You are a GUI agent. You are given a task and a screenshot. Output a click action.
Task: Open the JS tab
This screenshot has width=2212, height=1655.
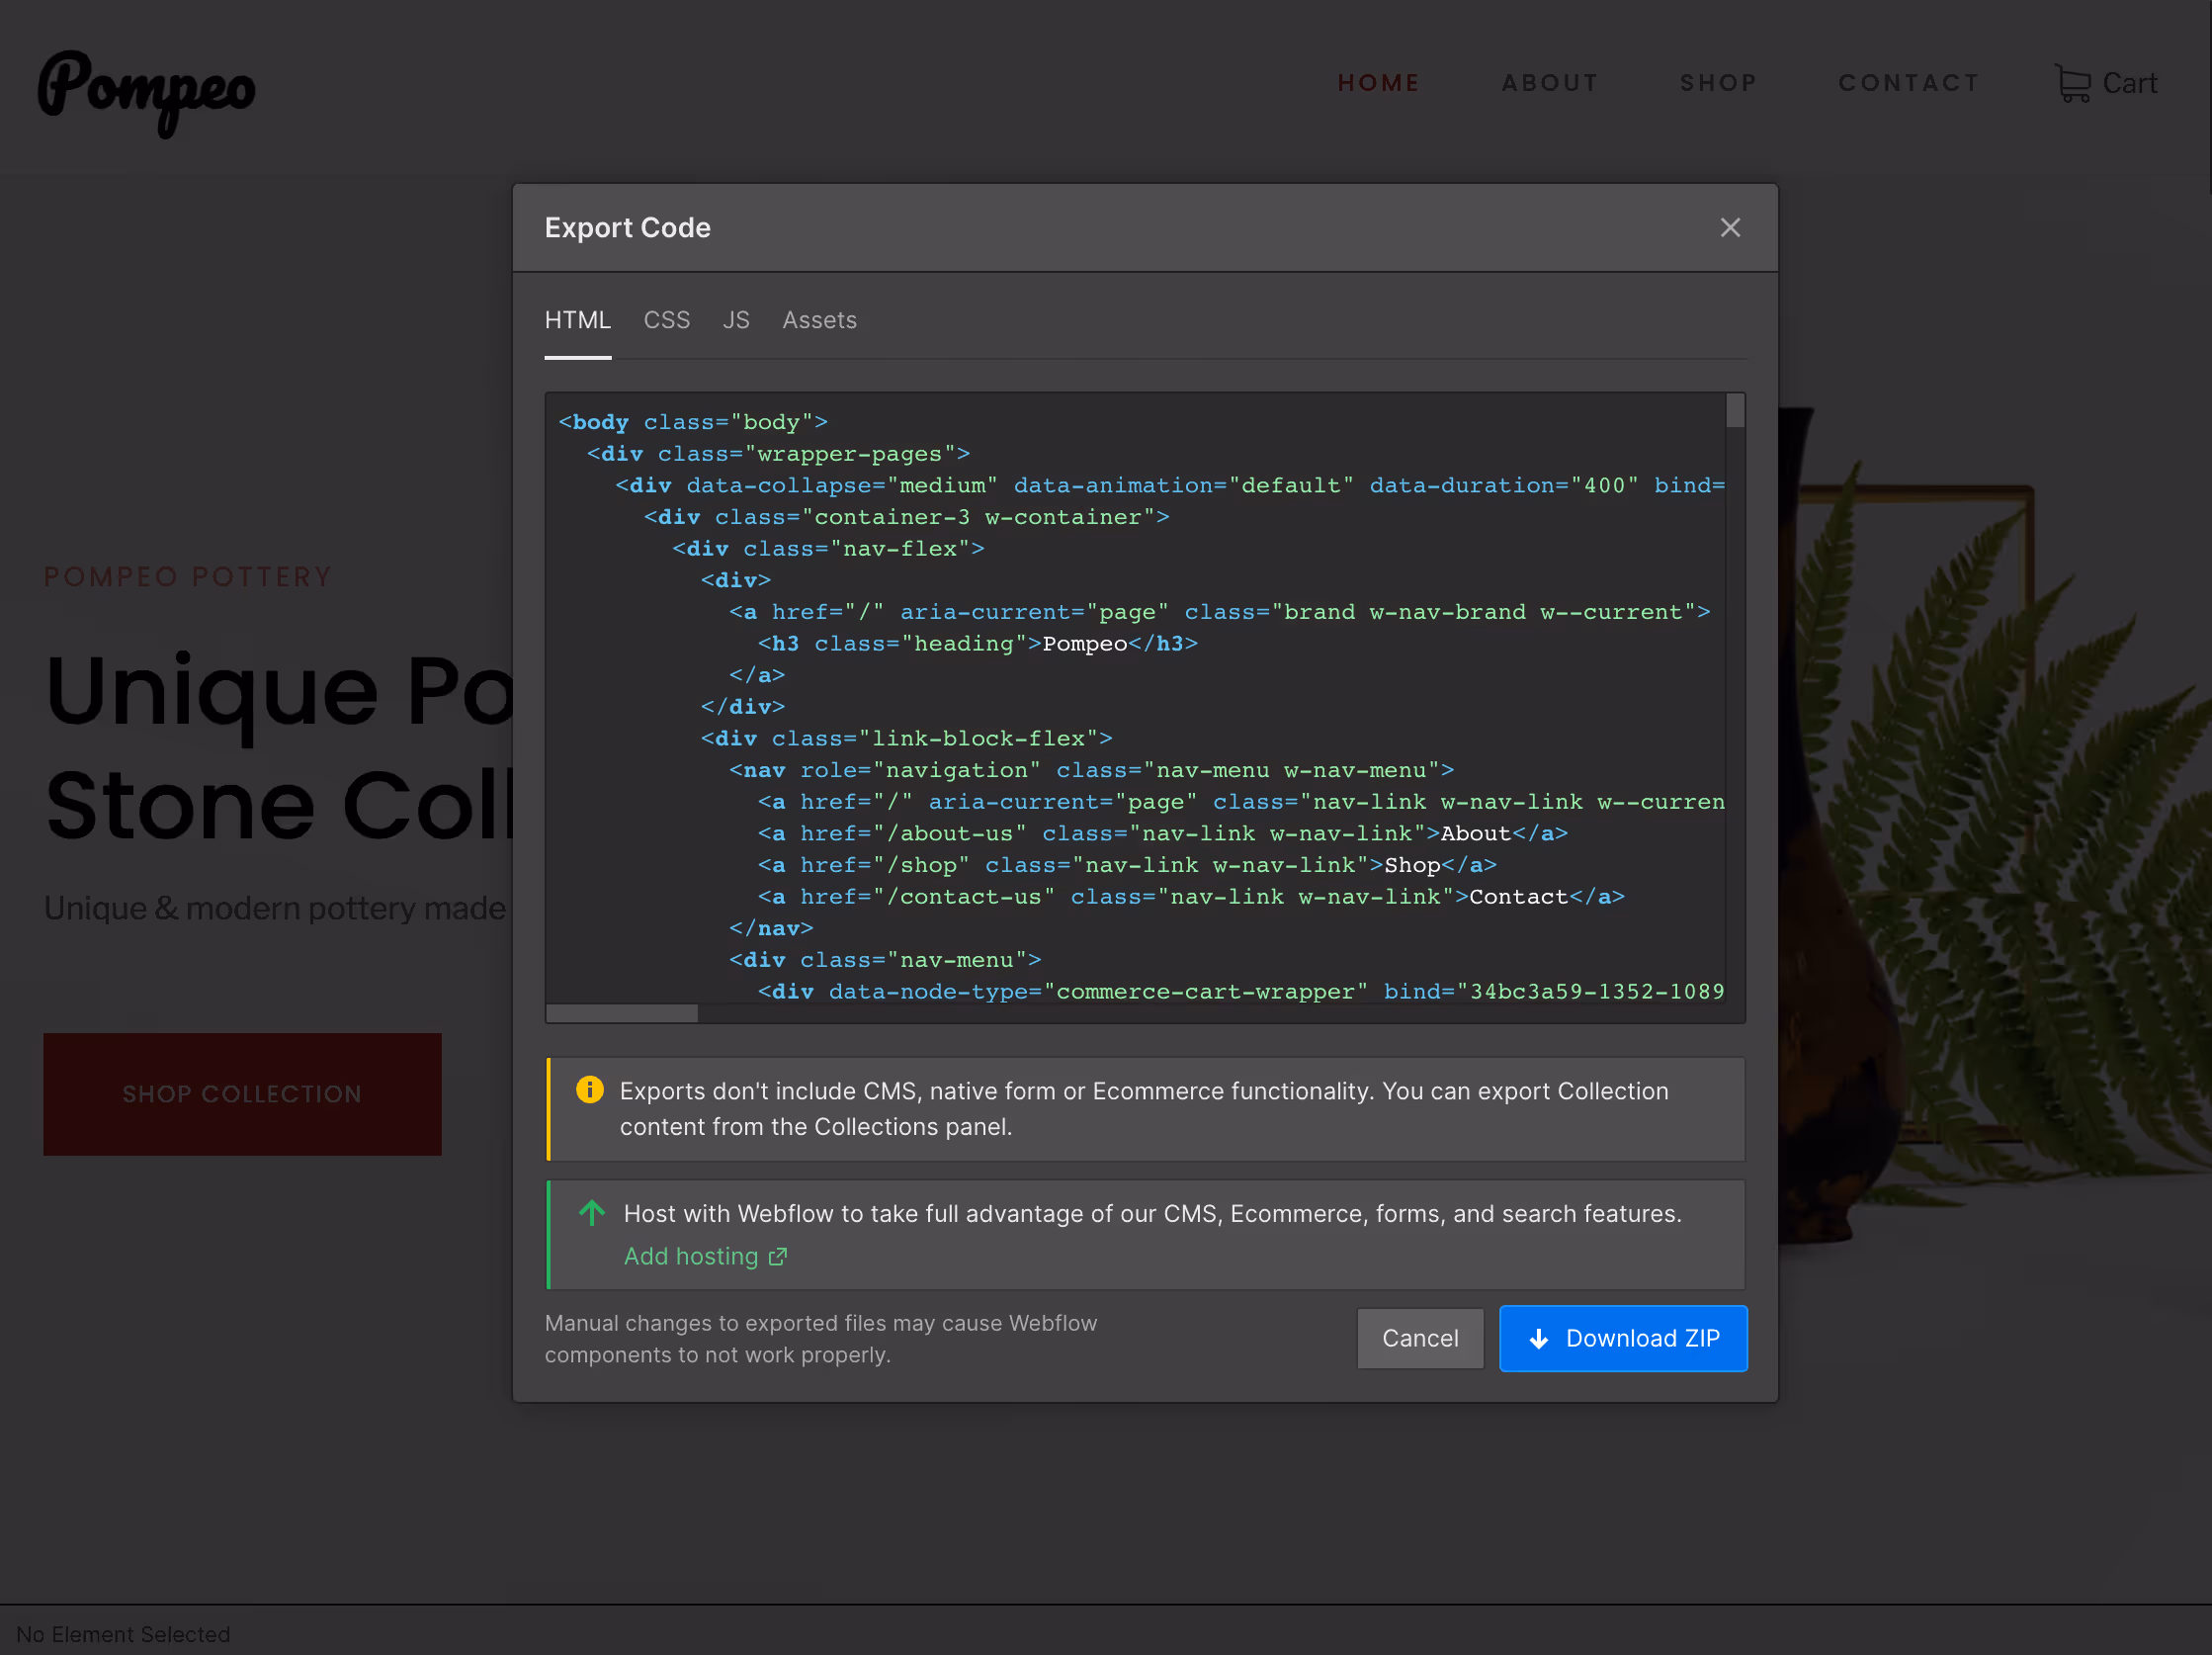point(736,320)
